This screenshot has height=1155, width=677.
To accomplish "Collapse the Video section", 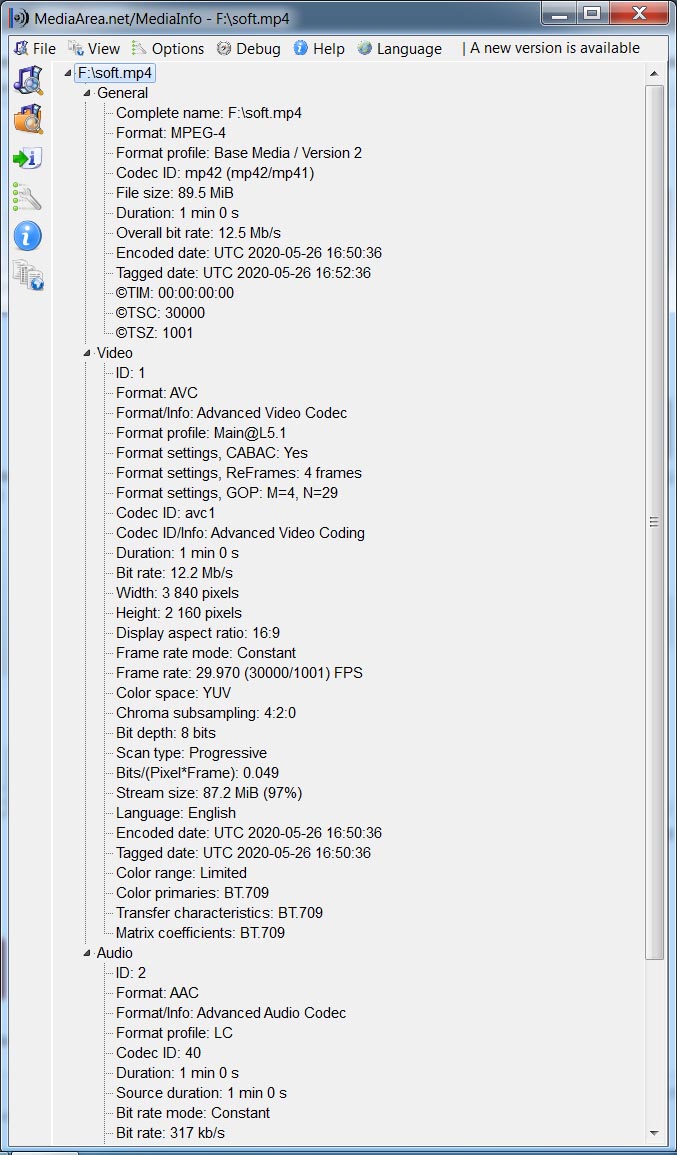I will (88, 353).
